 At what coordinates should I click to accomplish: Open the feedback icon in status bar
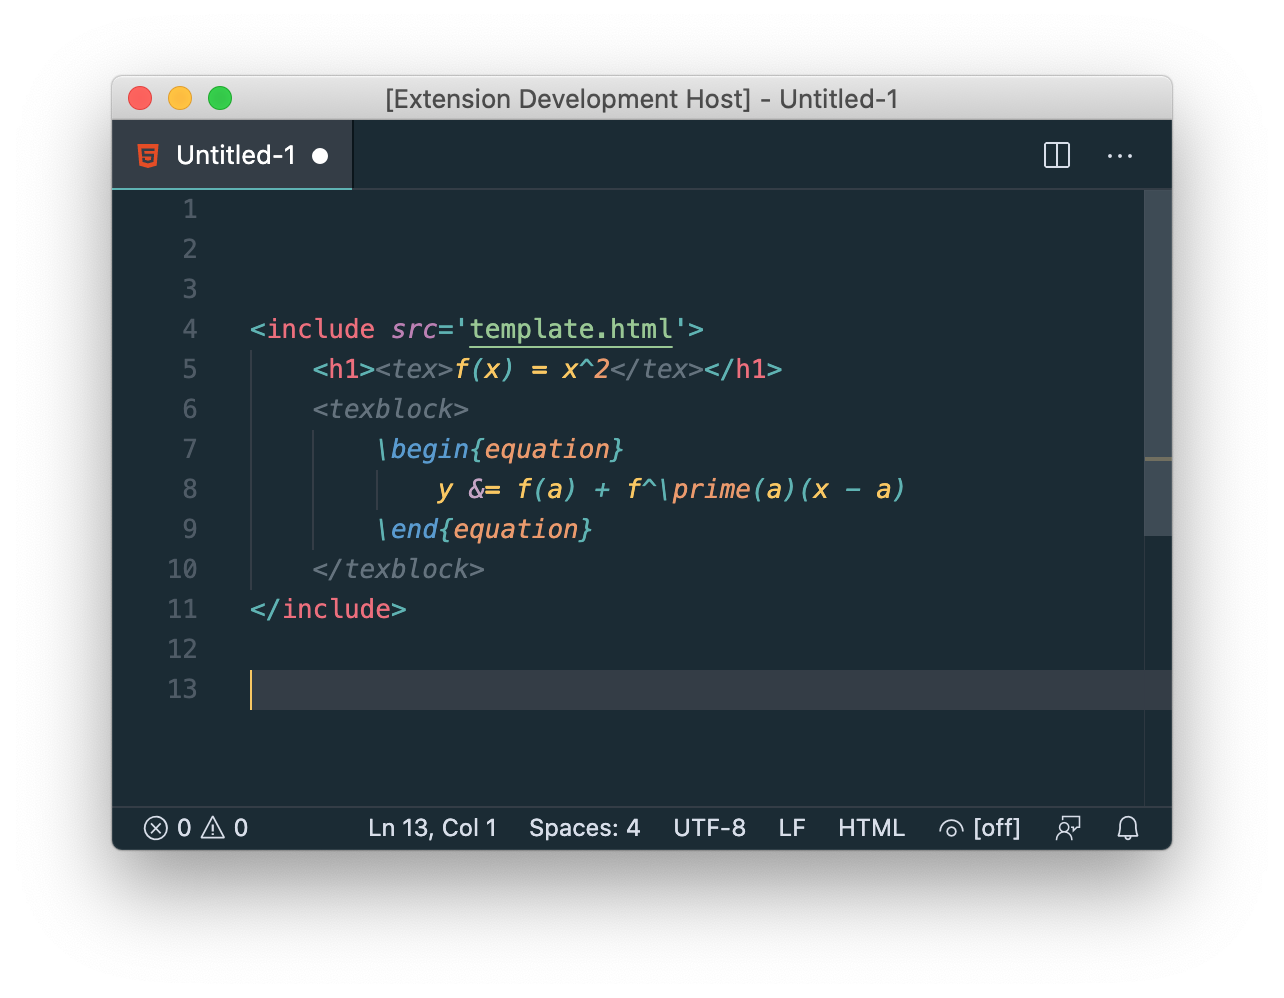click(1068, 828)
